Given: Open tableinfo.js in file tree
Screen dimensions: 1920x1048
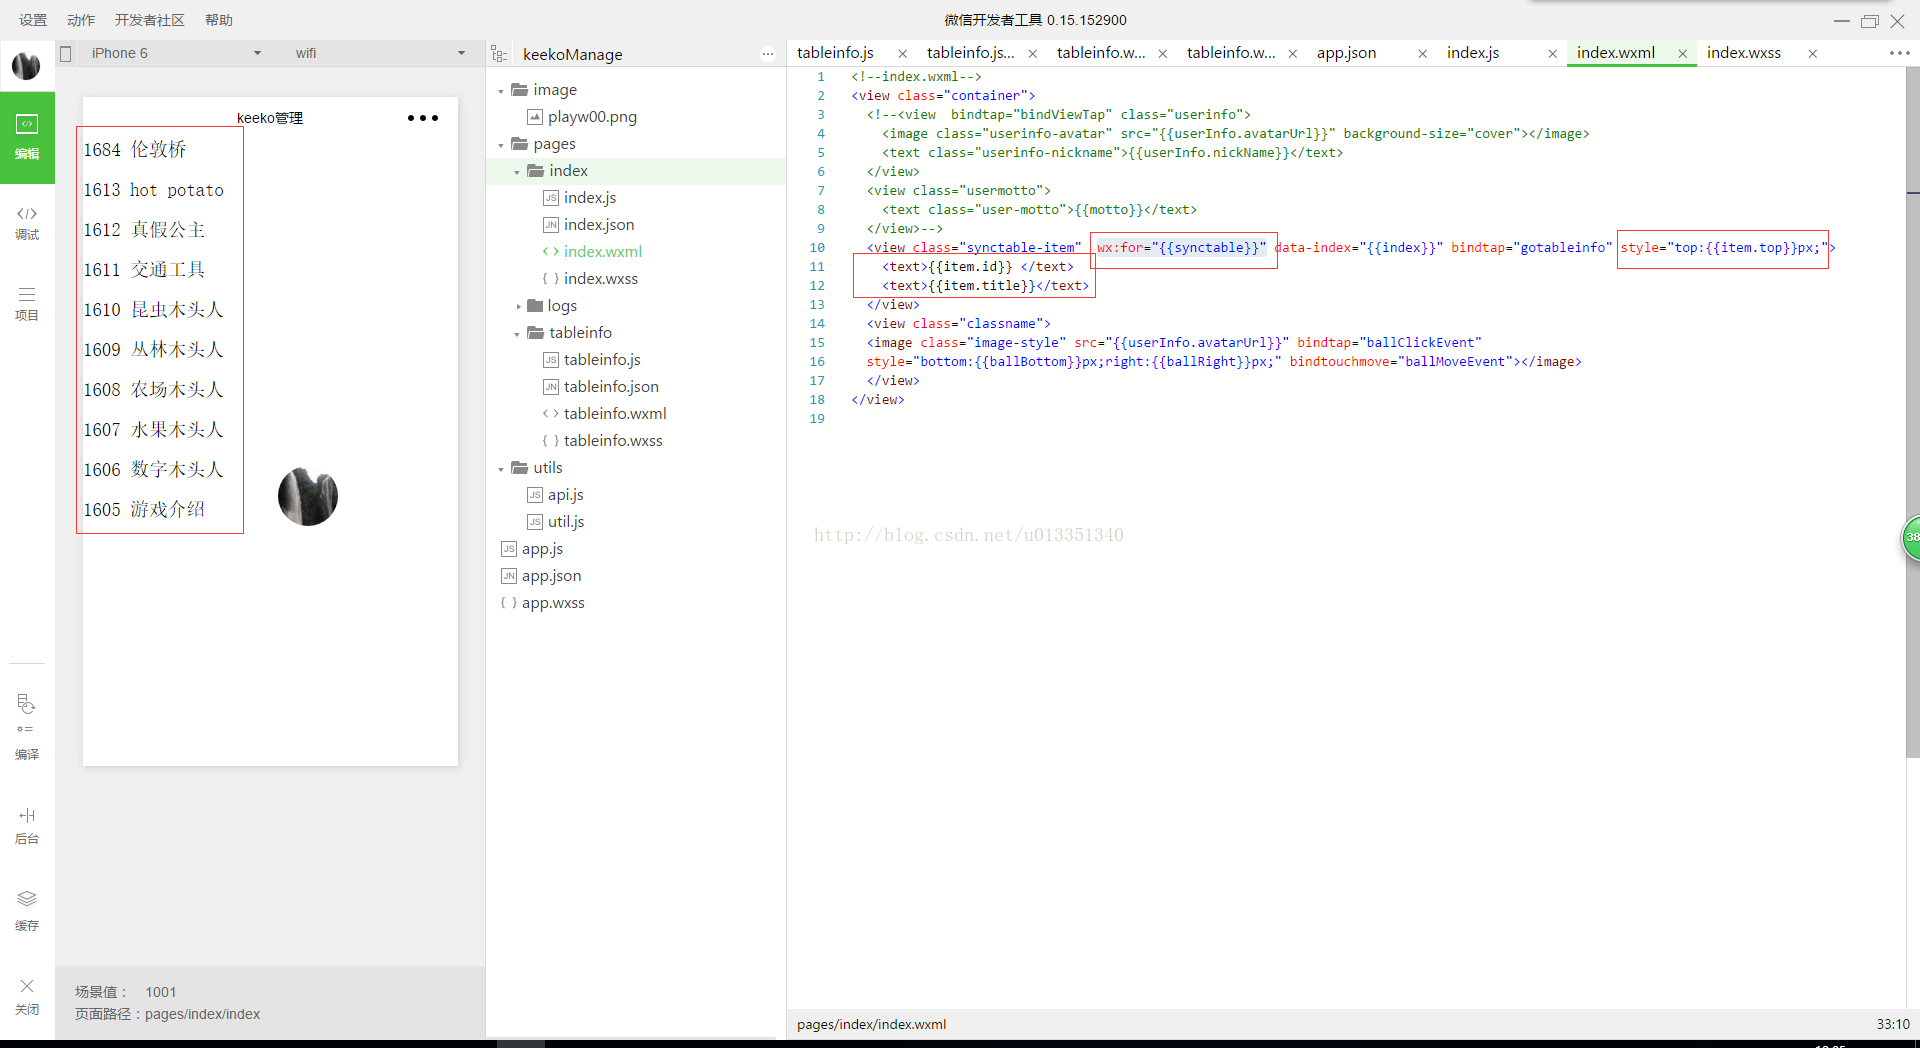Looking at the screenshot, I should point(602,360).
